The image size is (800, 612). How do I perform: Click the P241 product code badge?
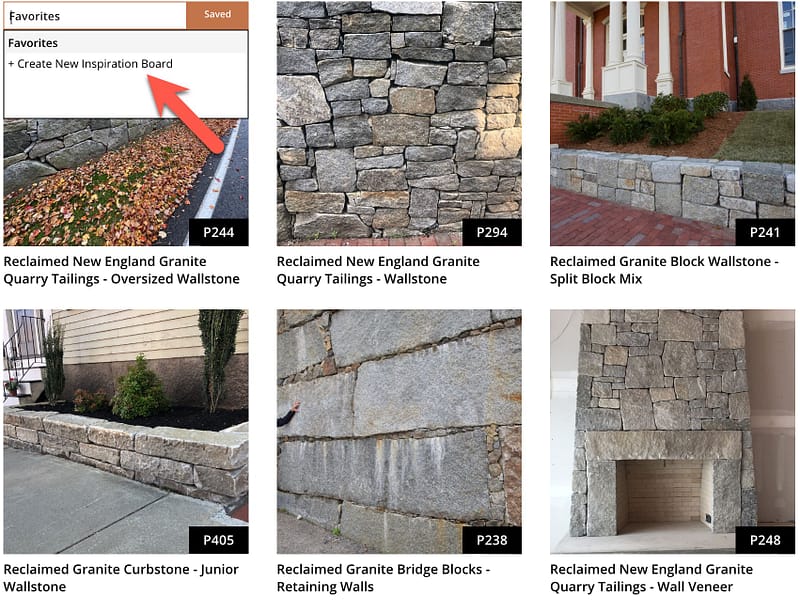[765, 233]
